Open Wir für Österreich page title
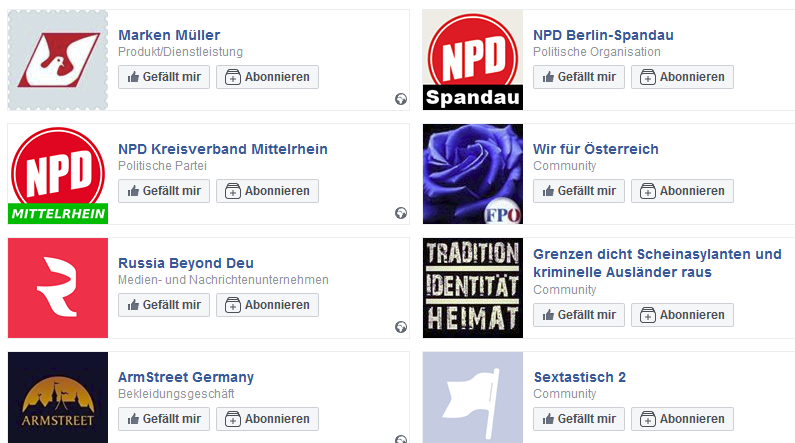 [x=595, y=149]
